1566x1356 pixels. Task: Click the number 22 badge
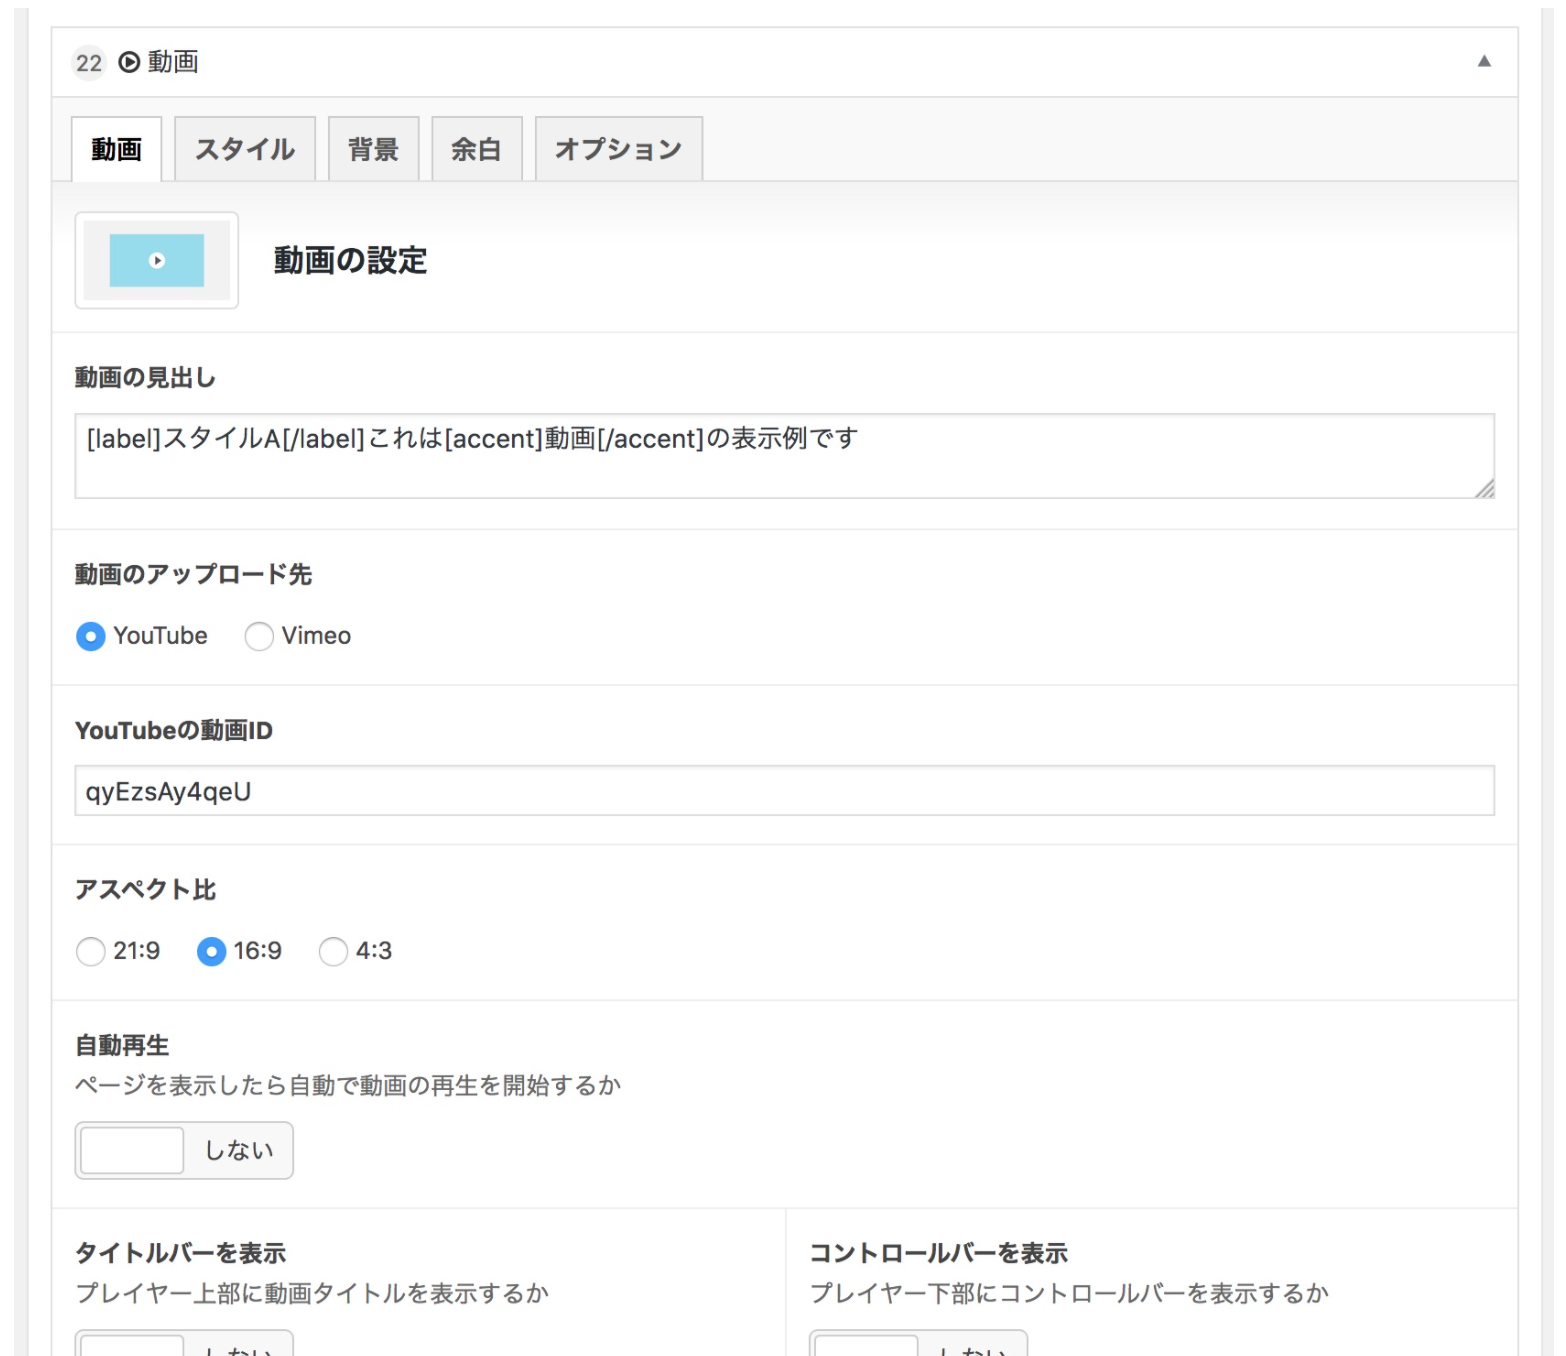(89, 63)
